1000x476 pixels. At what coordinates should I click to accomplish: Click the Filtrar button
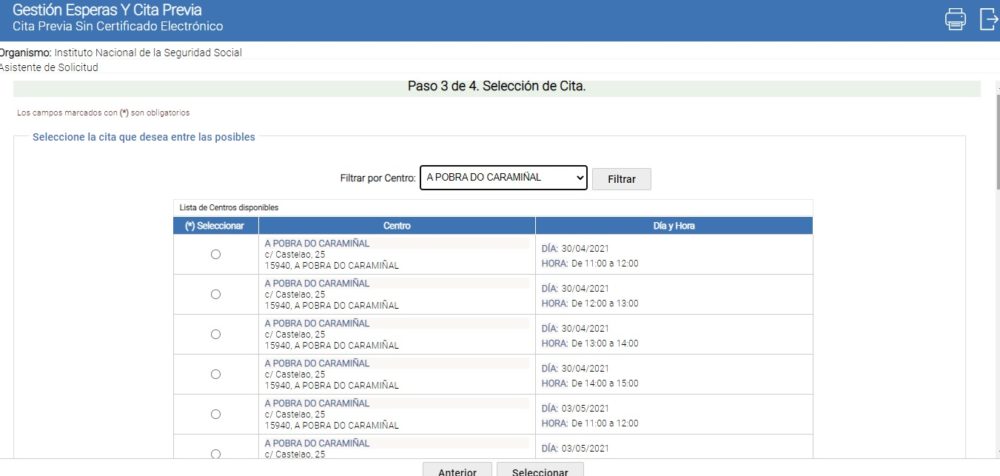tap(621, 179)
